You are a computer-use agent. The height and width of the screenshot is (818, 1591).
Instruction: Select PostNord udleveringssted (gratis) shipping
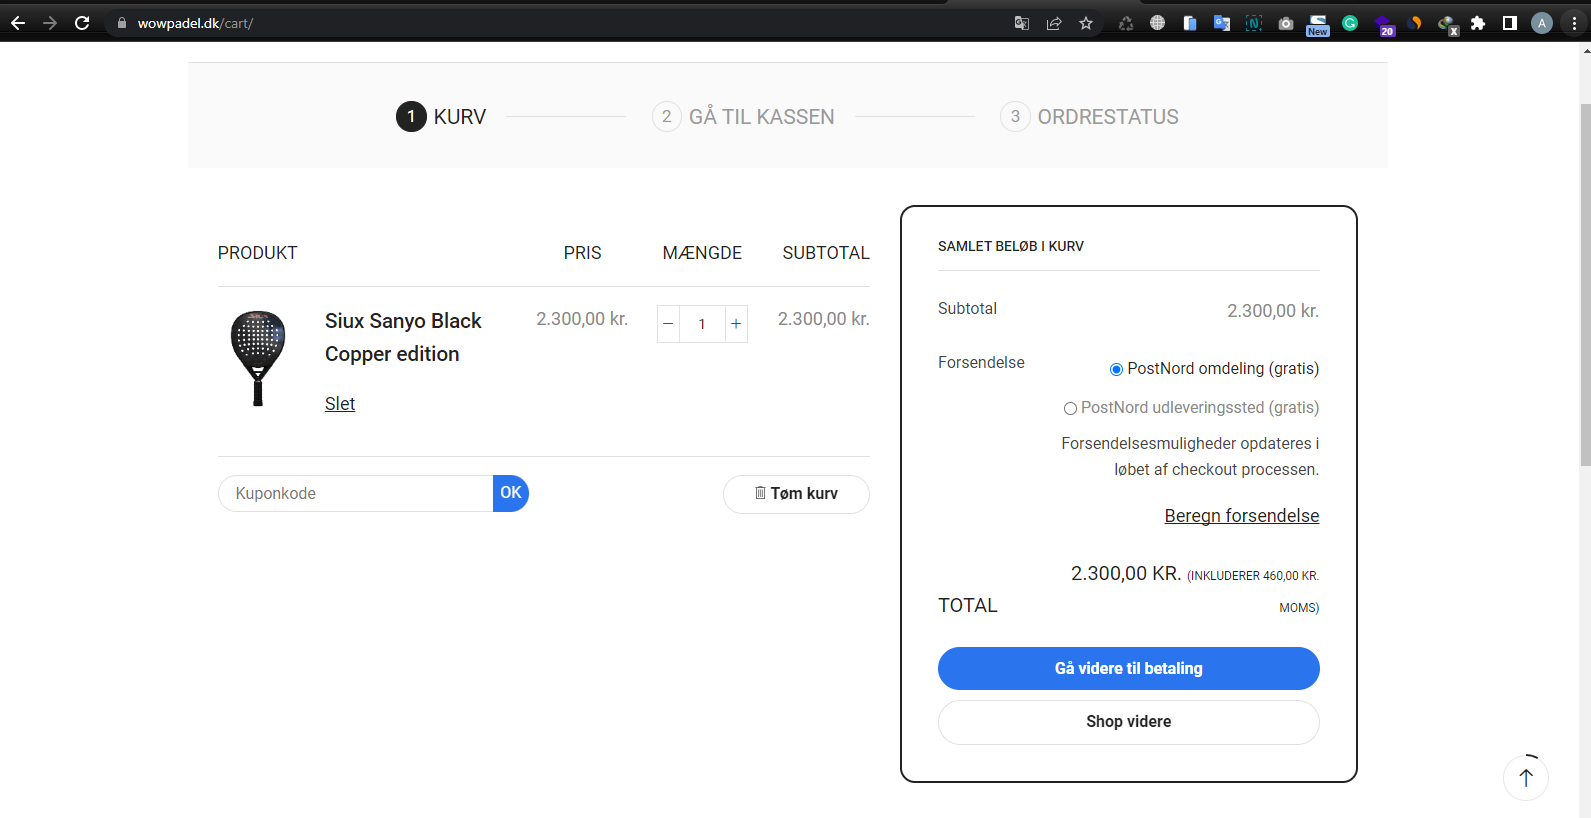click(1070, 408)
